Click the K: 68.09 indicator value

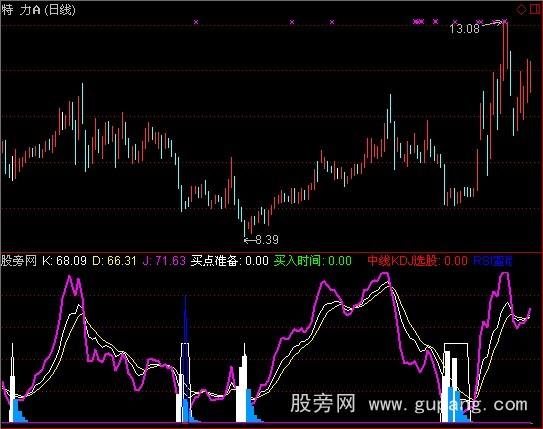pyautogui.click(x=64, y=260)
